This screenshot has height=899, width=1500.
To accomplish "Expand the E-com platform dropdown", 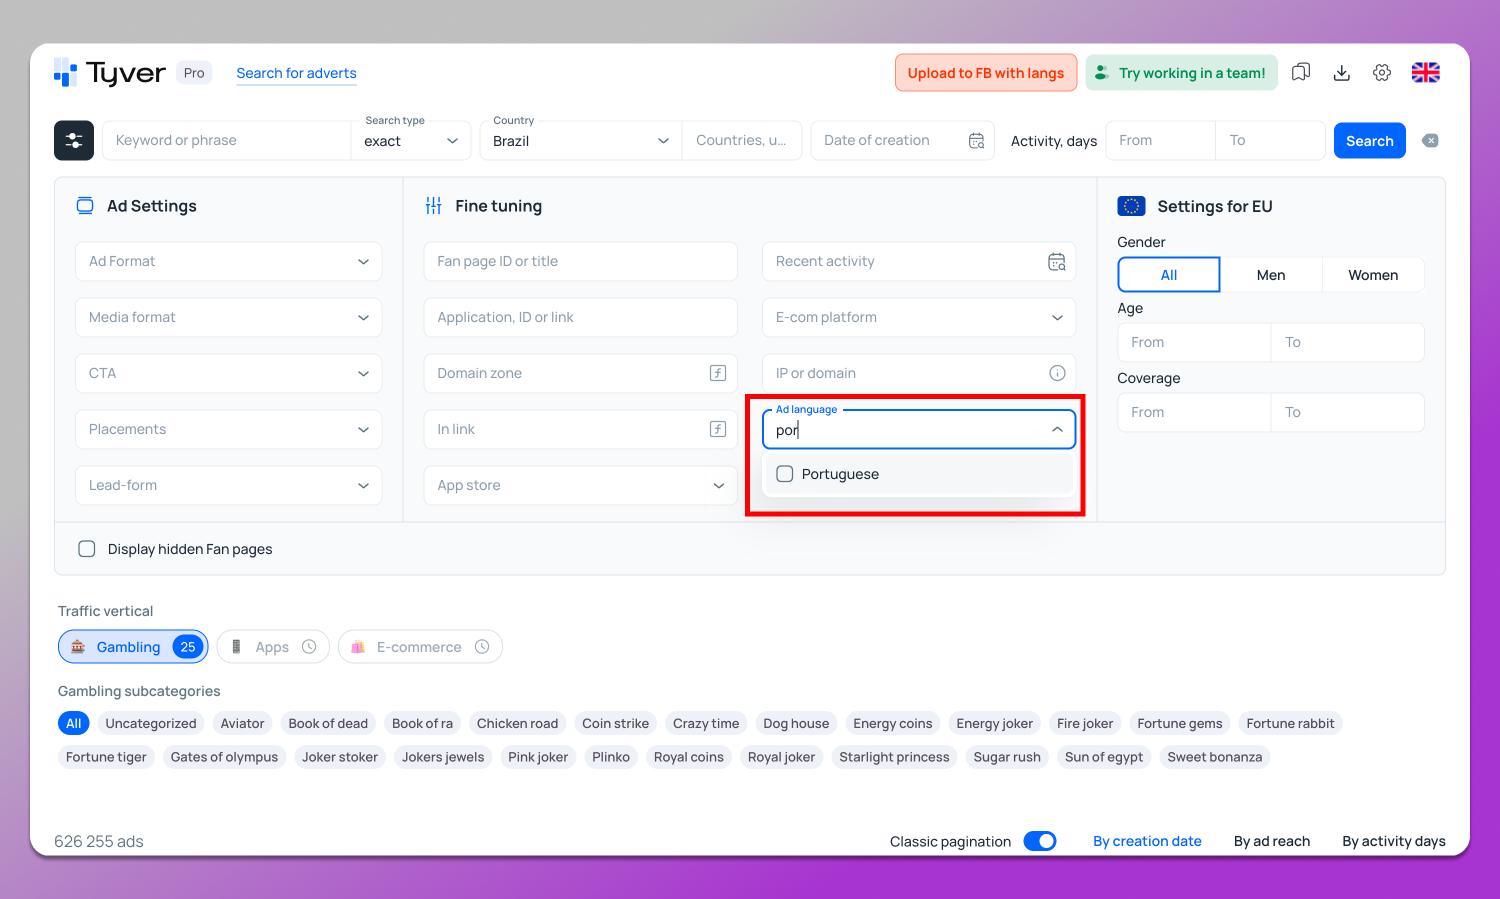I will point(918,318).
